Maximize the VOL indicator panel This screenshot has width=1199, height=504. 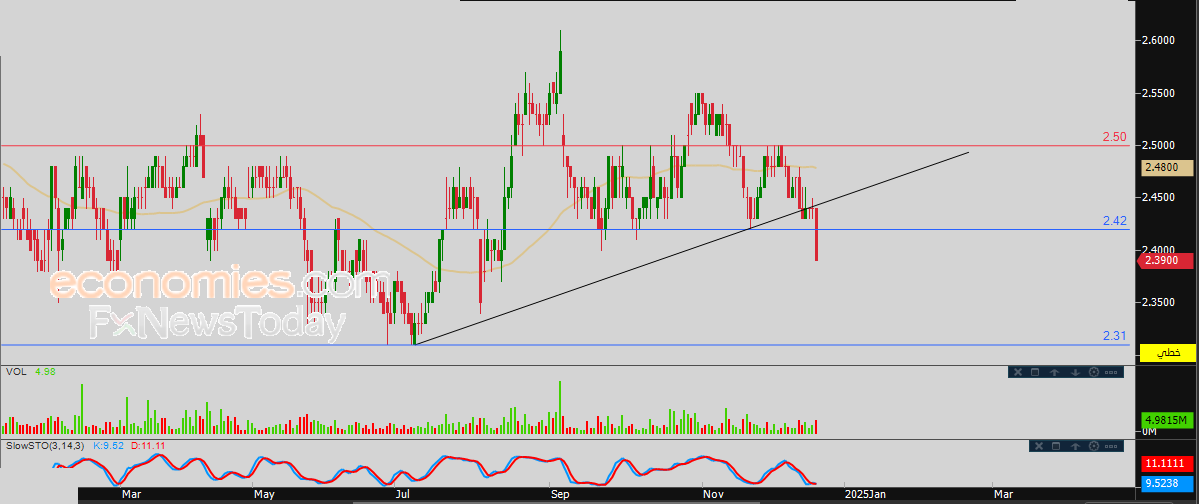coord(1035,372)
